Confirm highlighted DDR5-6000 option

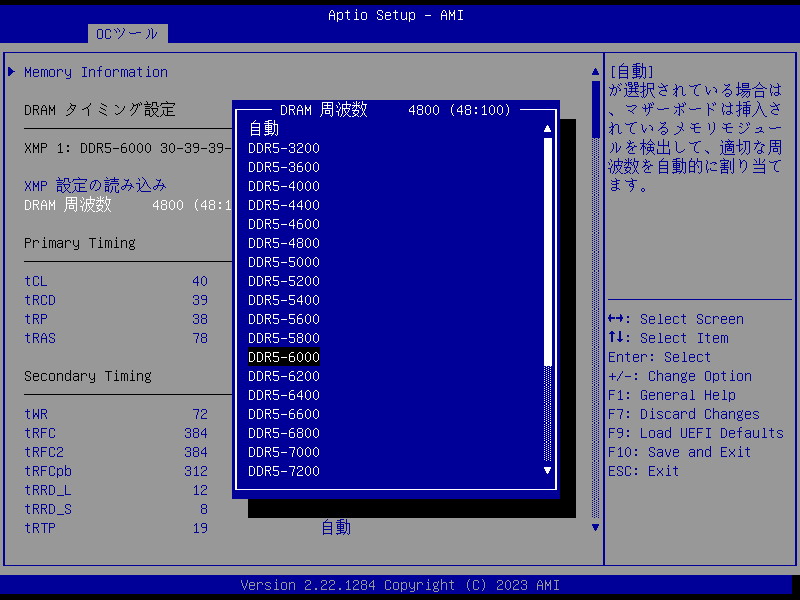click(284, 357)
